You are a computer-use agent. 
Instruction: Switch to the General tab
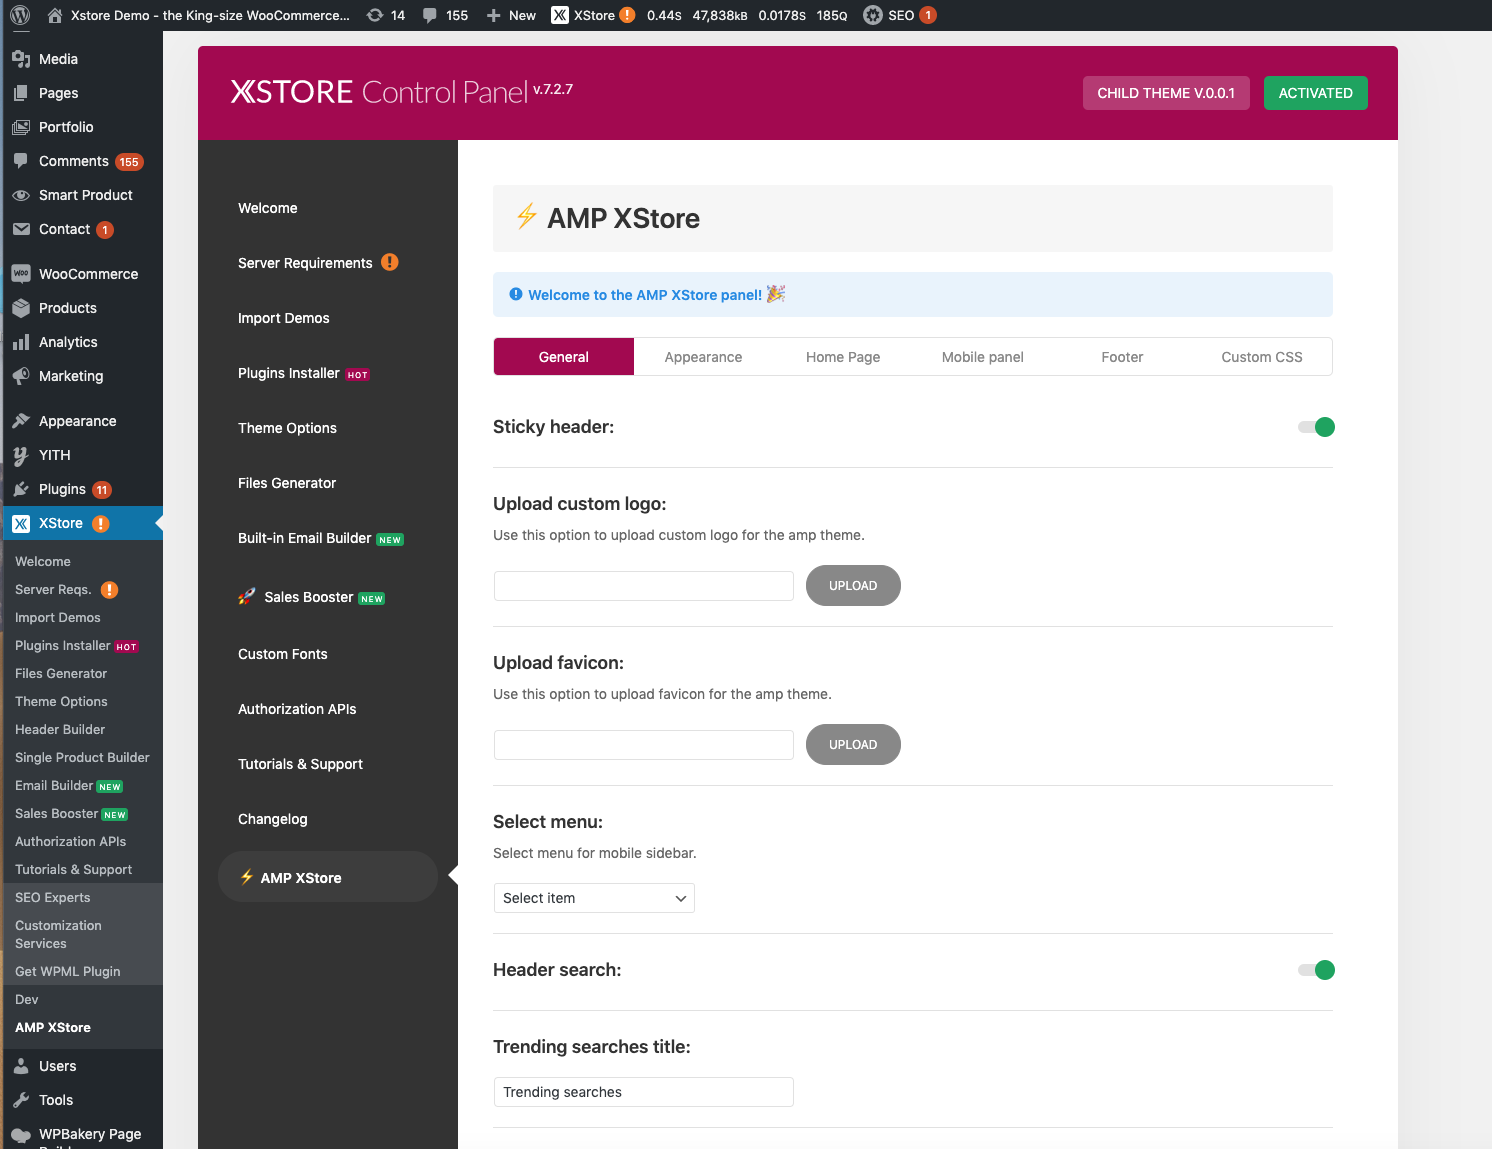pos(564,357)
